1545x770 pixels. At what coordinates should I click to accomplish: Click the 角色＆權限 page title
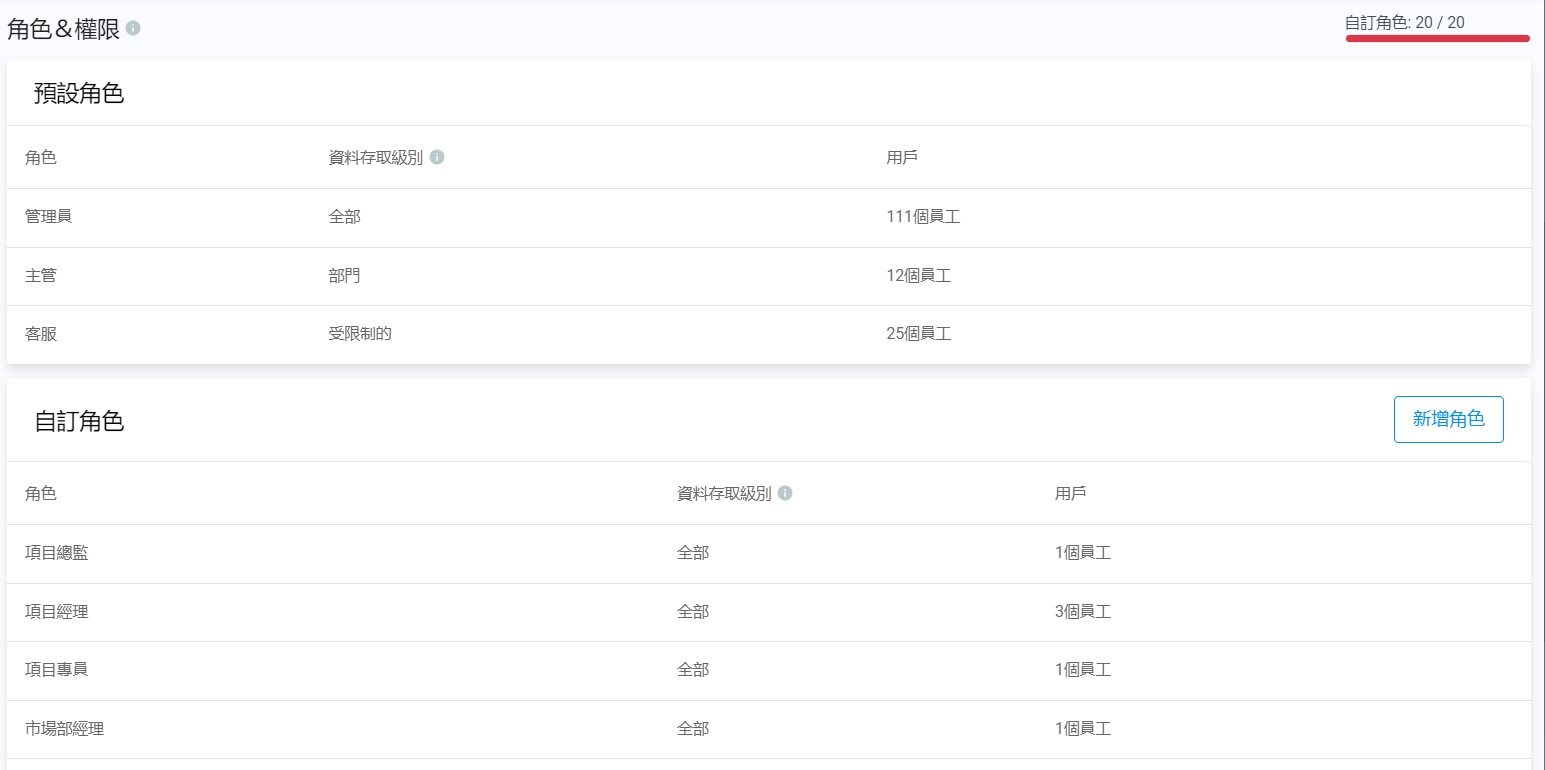(64, 29)
